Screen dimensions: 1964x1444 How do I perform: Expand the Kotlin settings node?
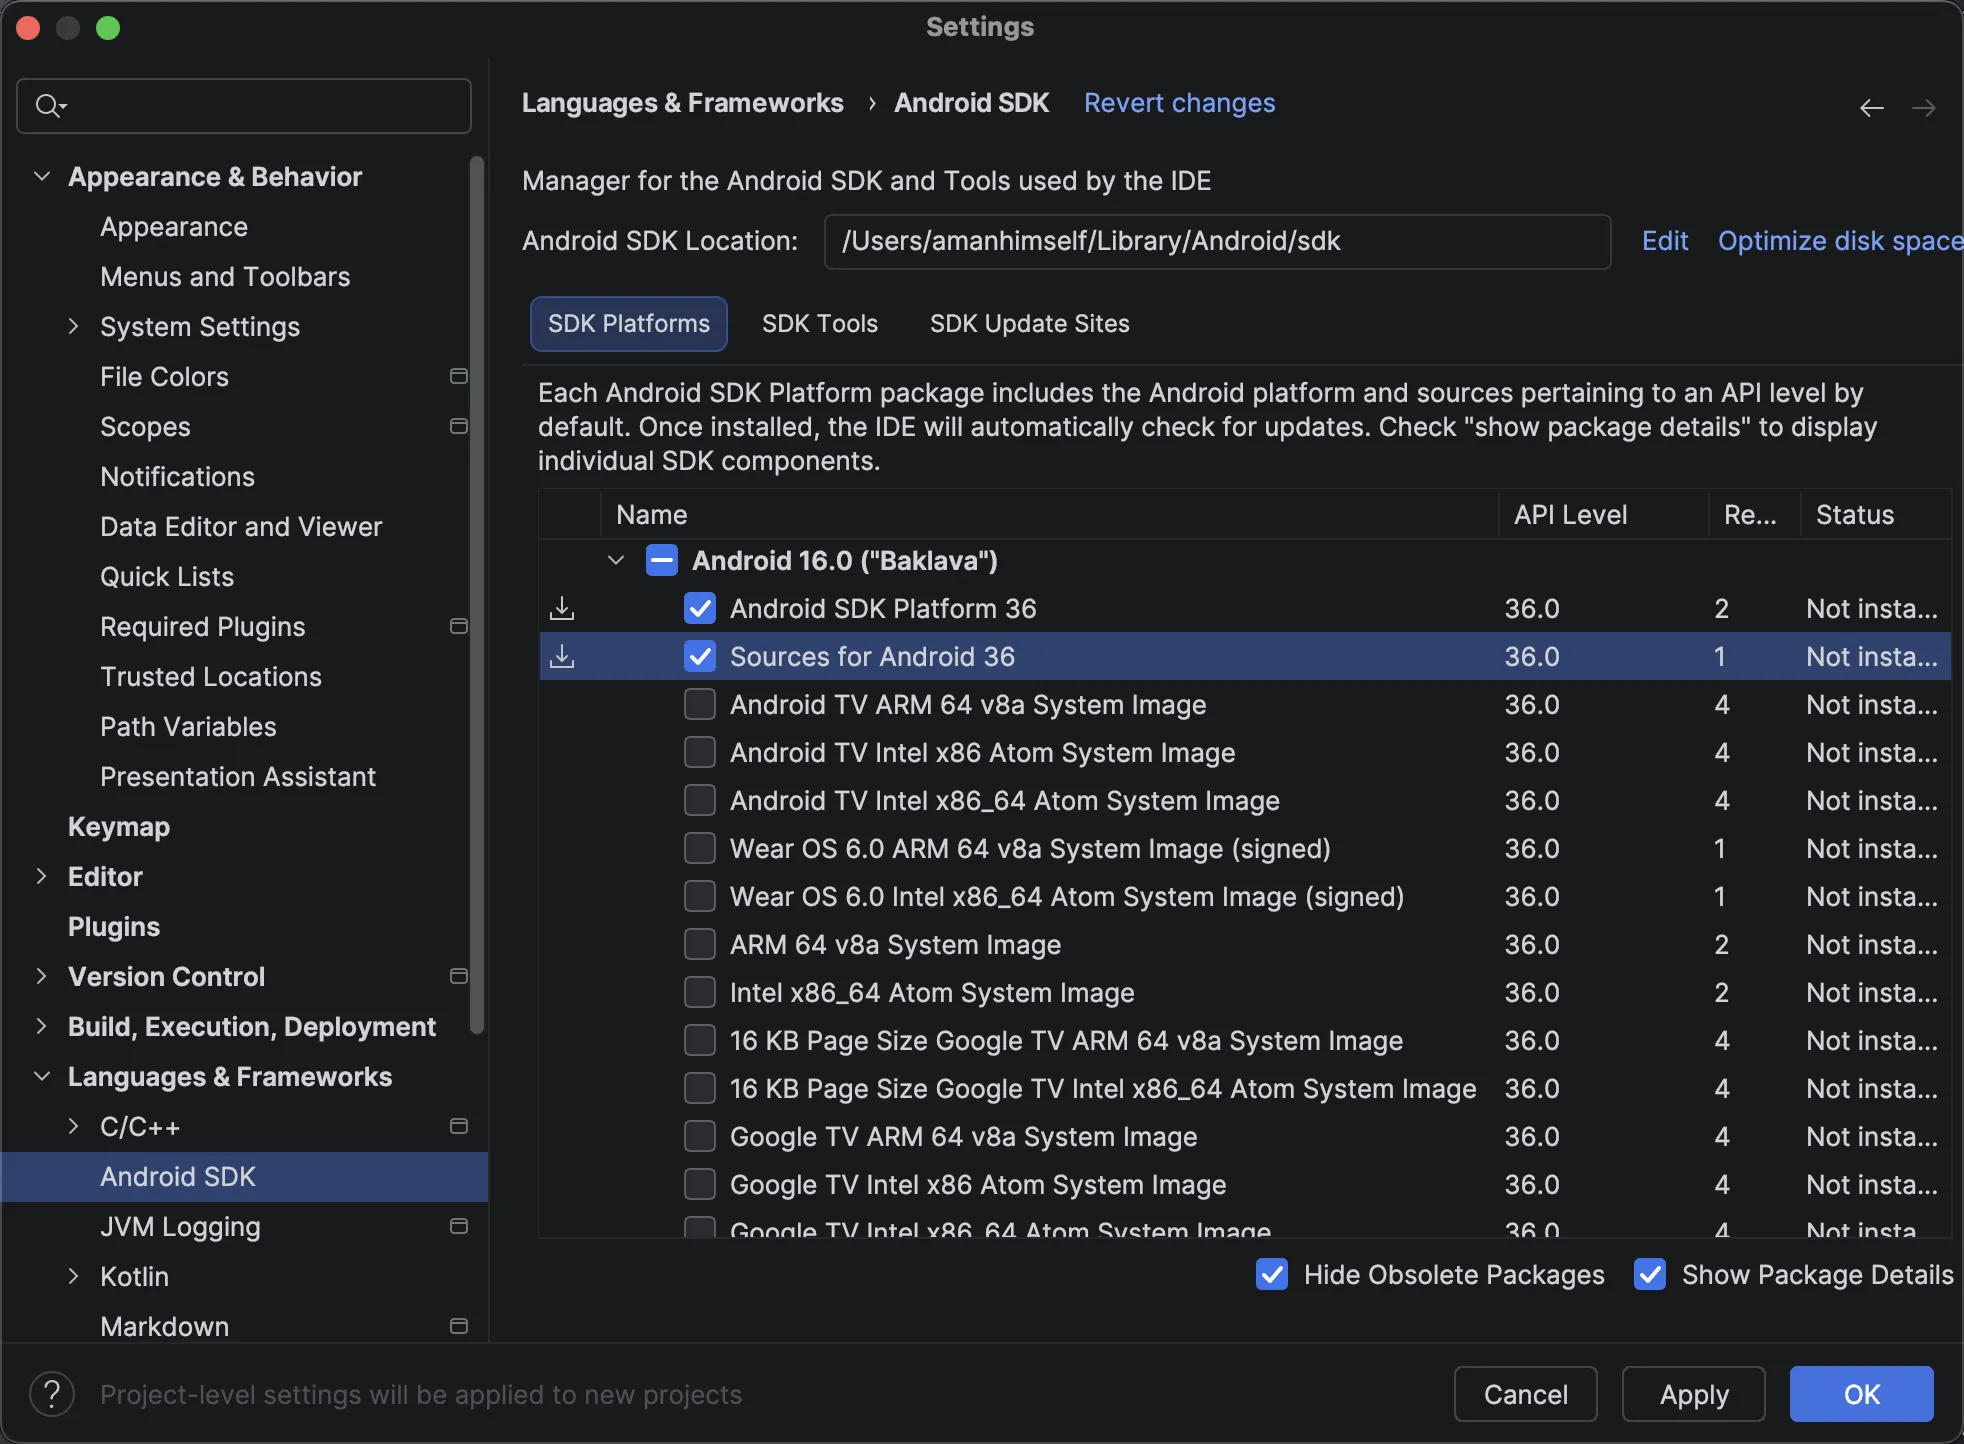click(x=73, y=1276)
